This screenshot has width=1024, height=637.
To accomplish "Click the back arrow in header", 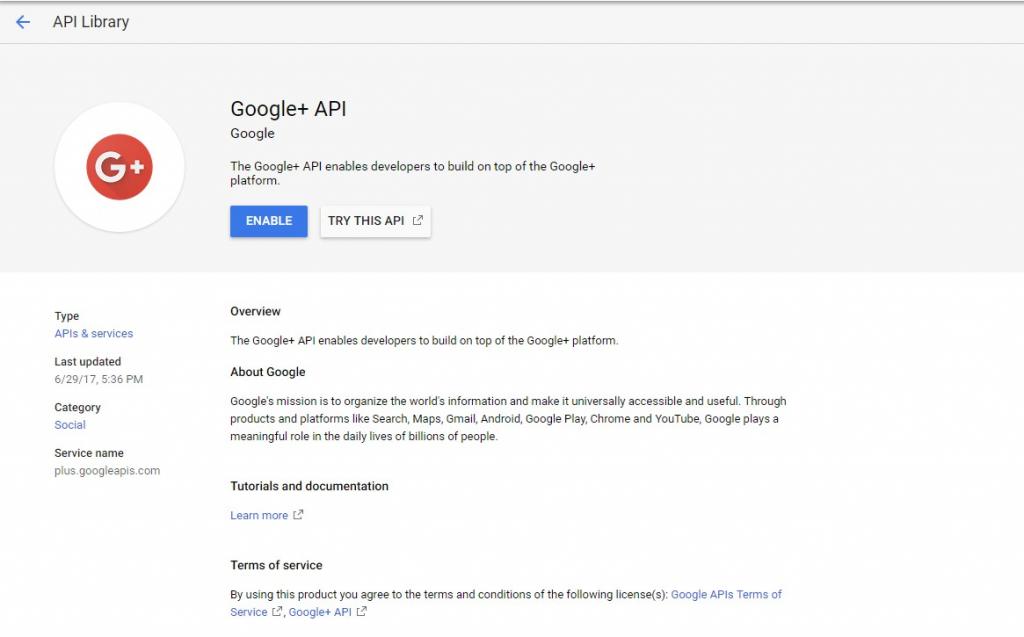I will 23,22.
